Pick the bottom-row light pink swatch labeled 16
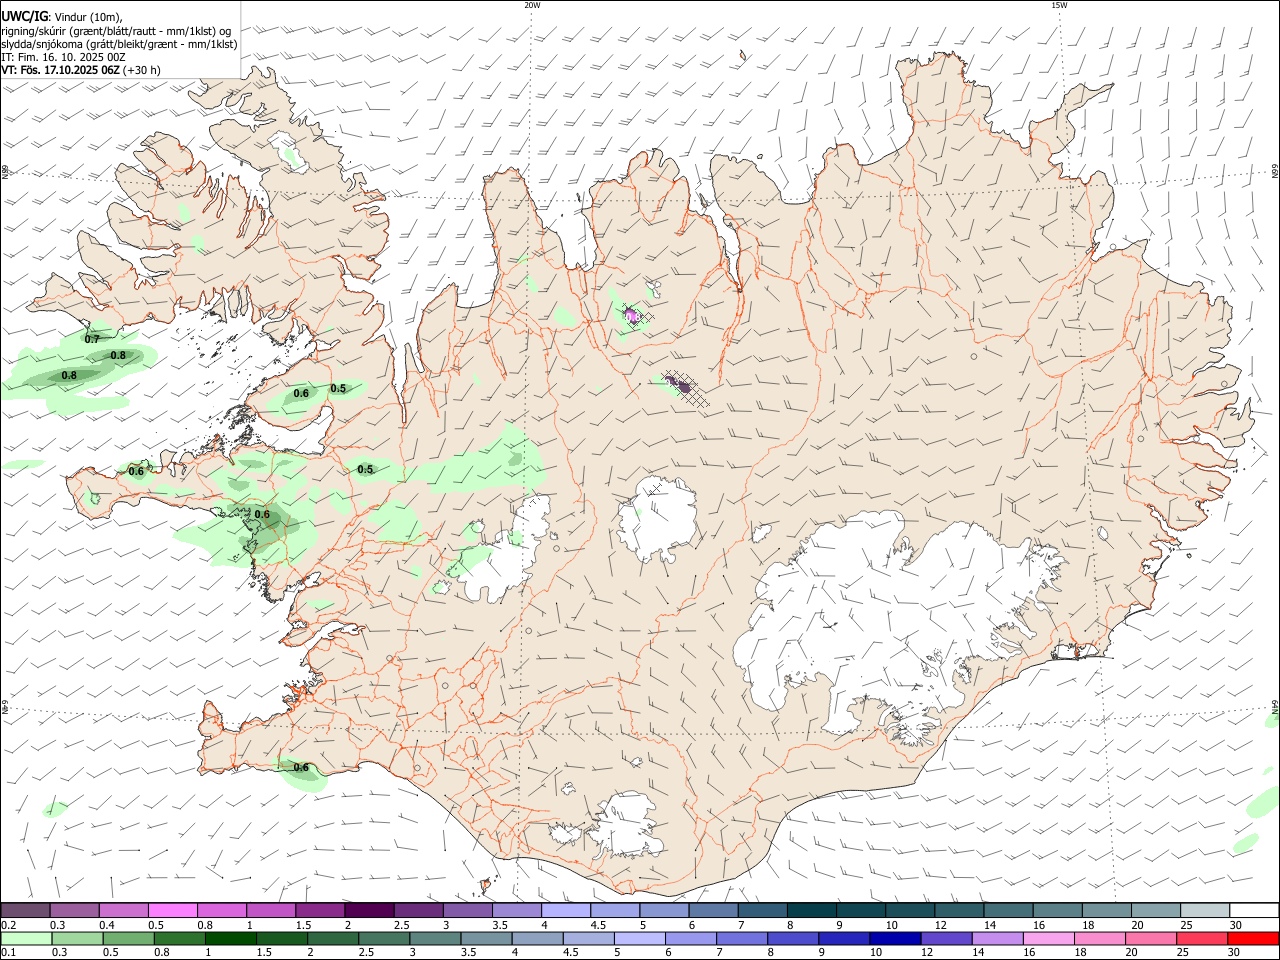1280x960 pixels. [1050, 938]
